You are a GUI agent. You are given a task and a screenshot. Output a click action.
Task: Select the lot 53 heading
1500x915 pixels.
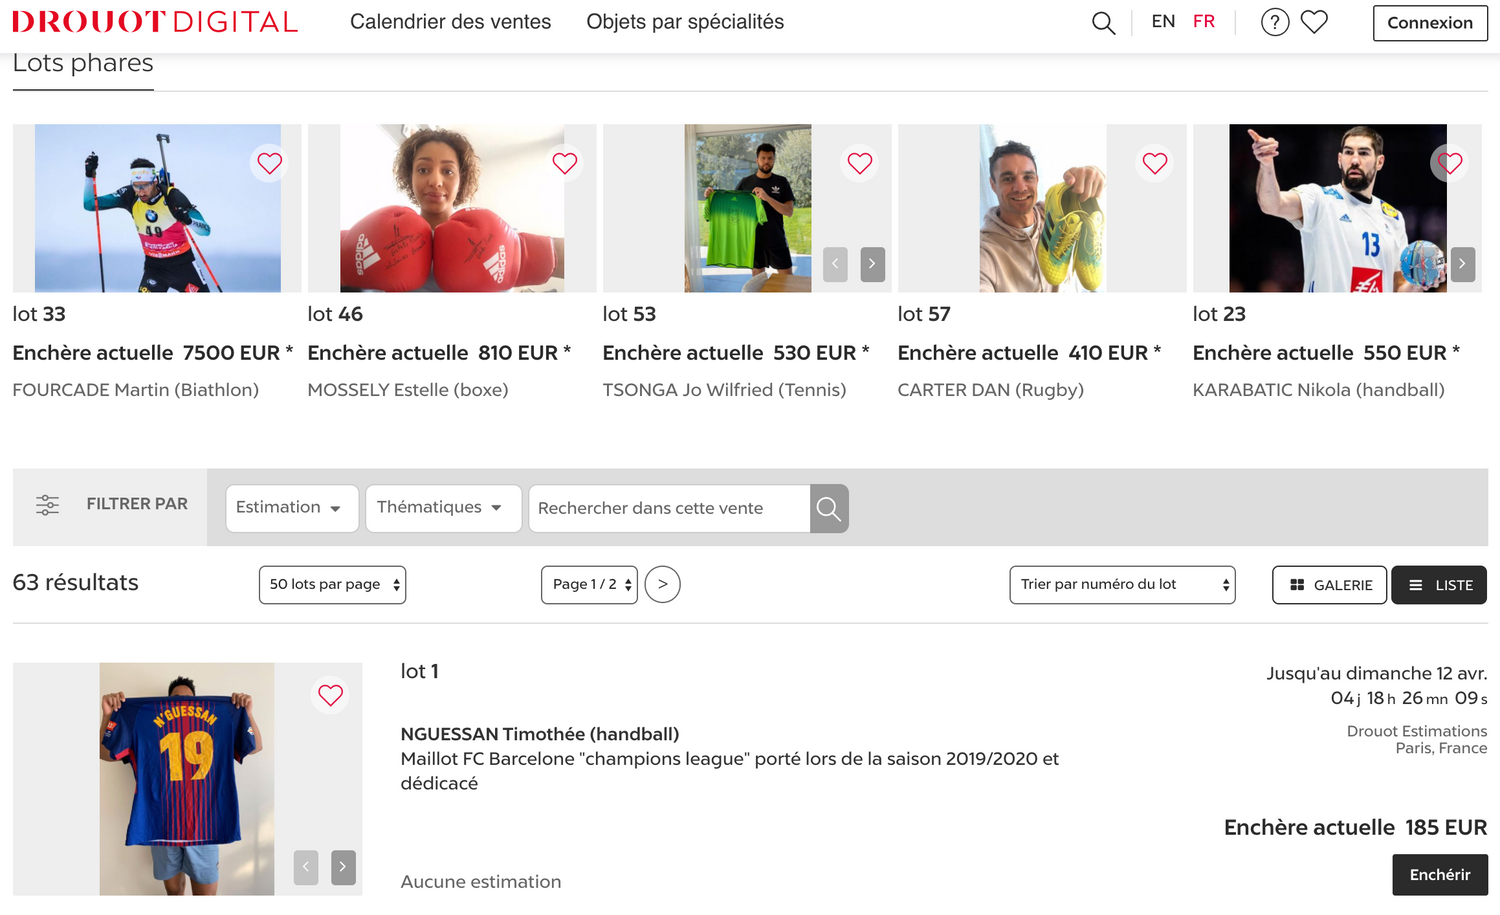629,314
